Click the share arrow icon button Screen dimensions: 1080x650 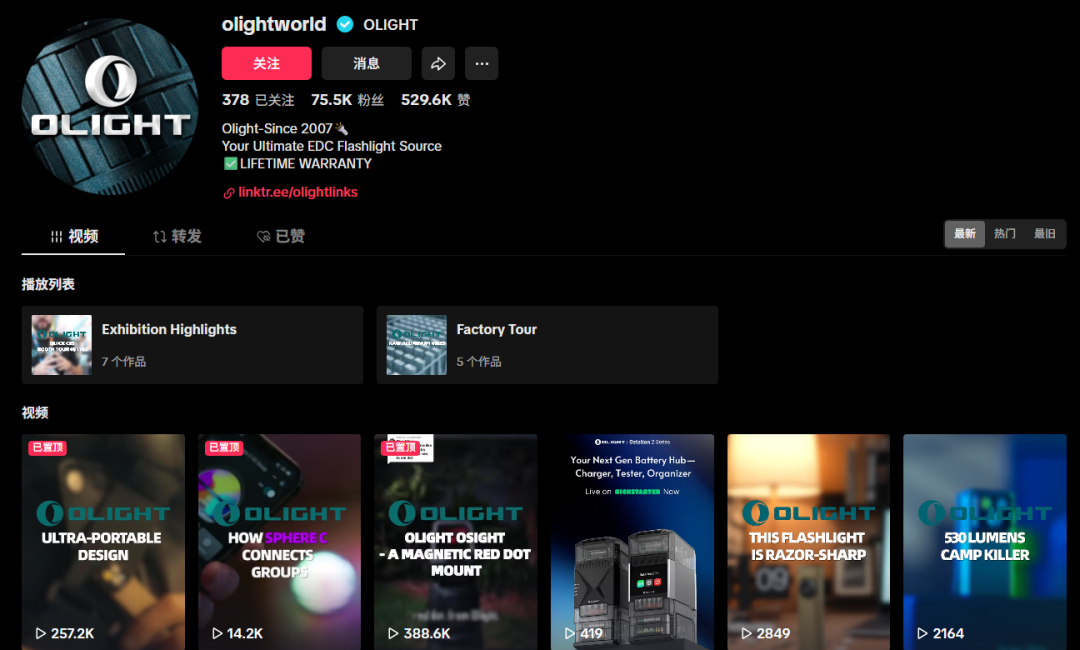pos(438,63)
